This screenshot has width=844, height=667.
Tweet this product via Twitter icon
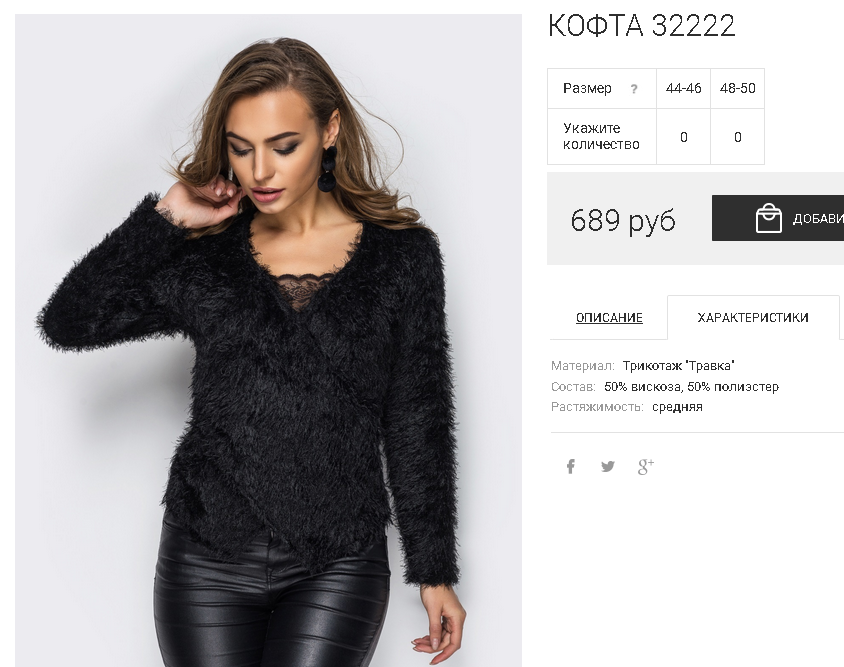click(x=608, y=466)
